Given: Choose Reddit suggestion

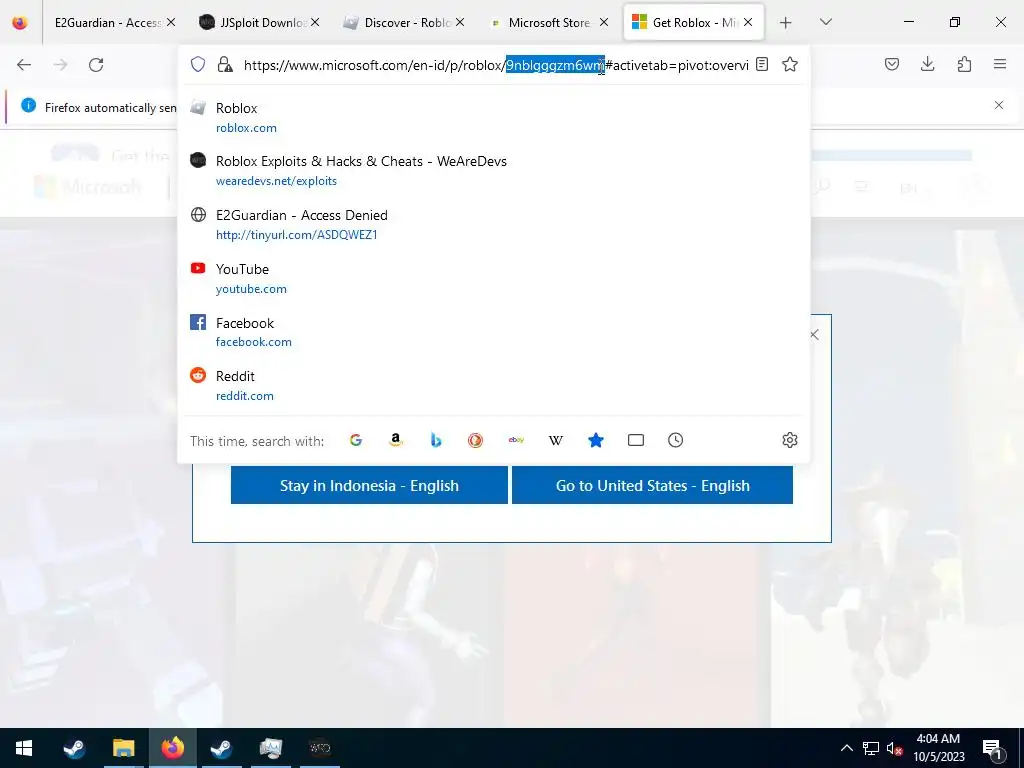Looking at the screenshot, I should [x=494, y=385].
